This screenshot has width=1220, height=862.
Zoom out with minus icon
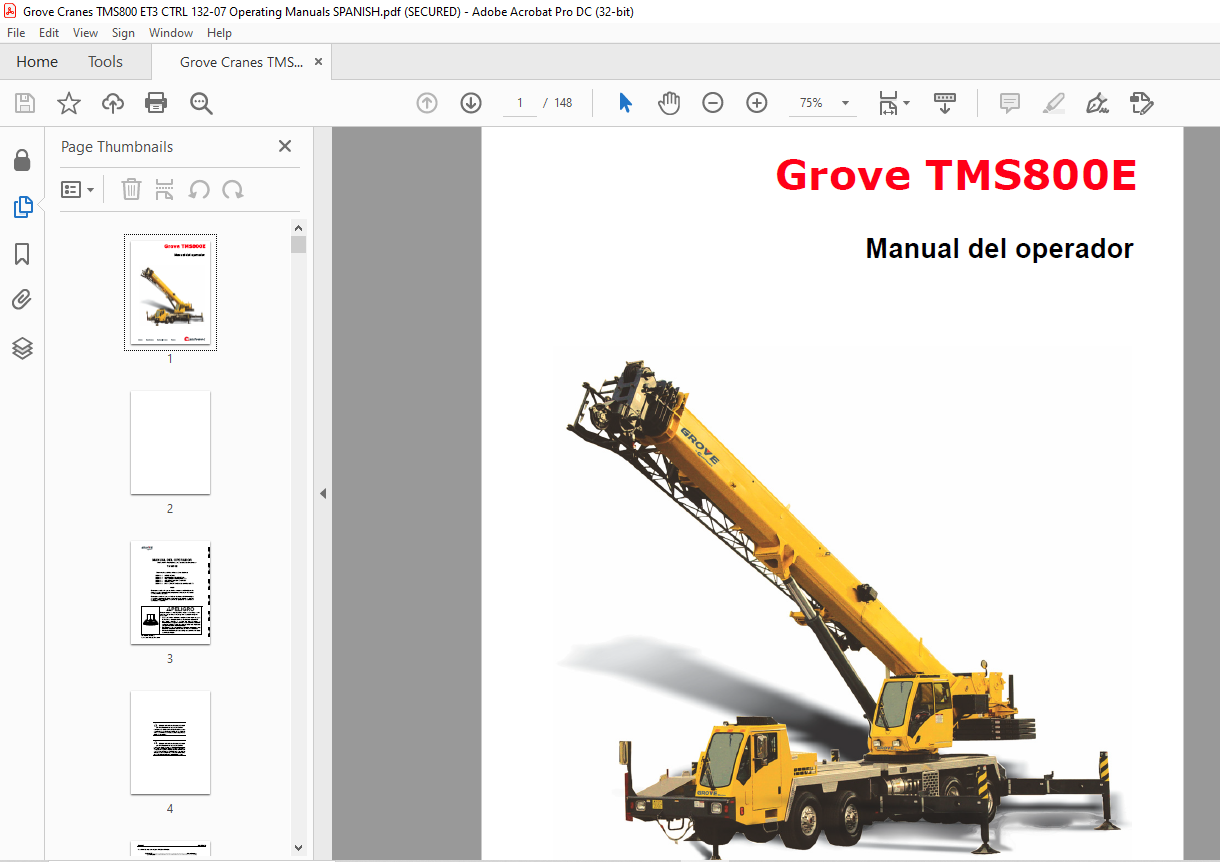tap(713, 103)
